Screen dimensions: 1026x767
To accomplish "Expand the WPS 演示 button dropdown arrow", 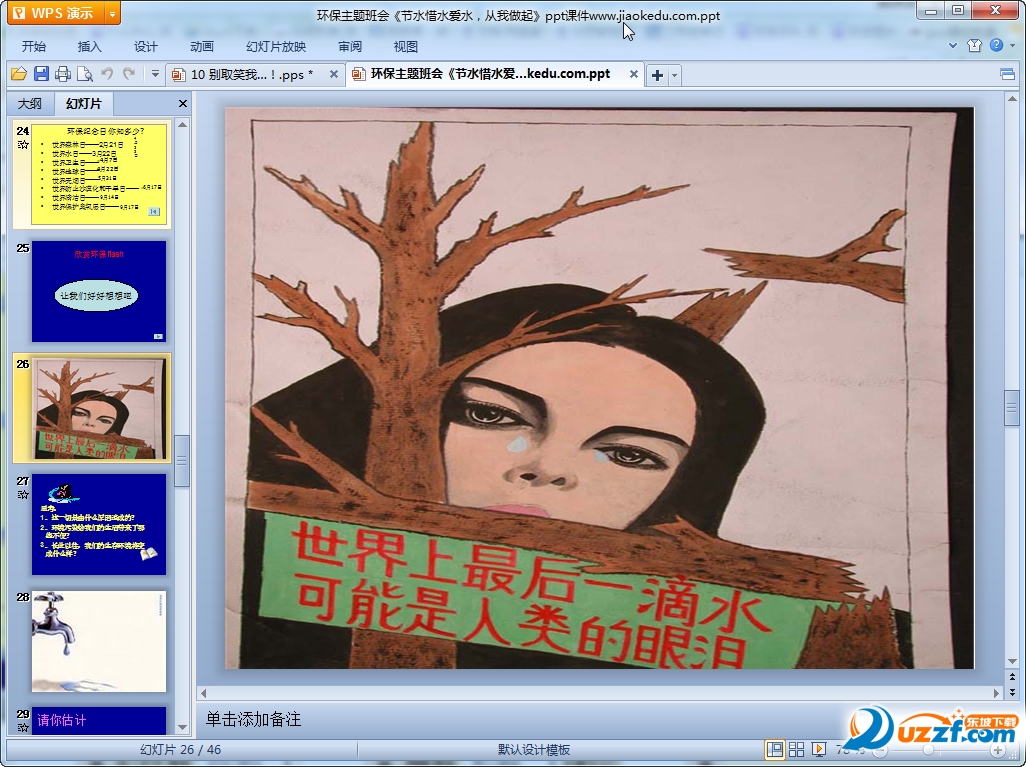I will pyautogui.click(x=113, y=12).
